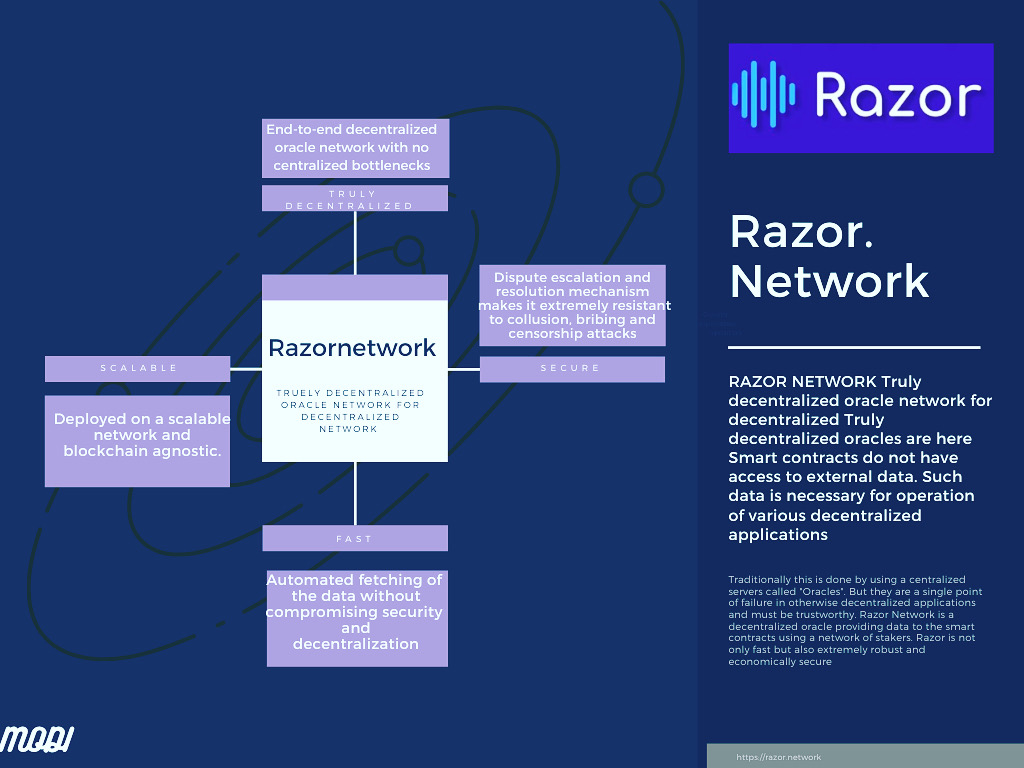Viewport: 1024px width, 768px height.
Task: Click the Razor soundwave logo icon
Action: 763,94
